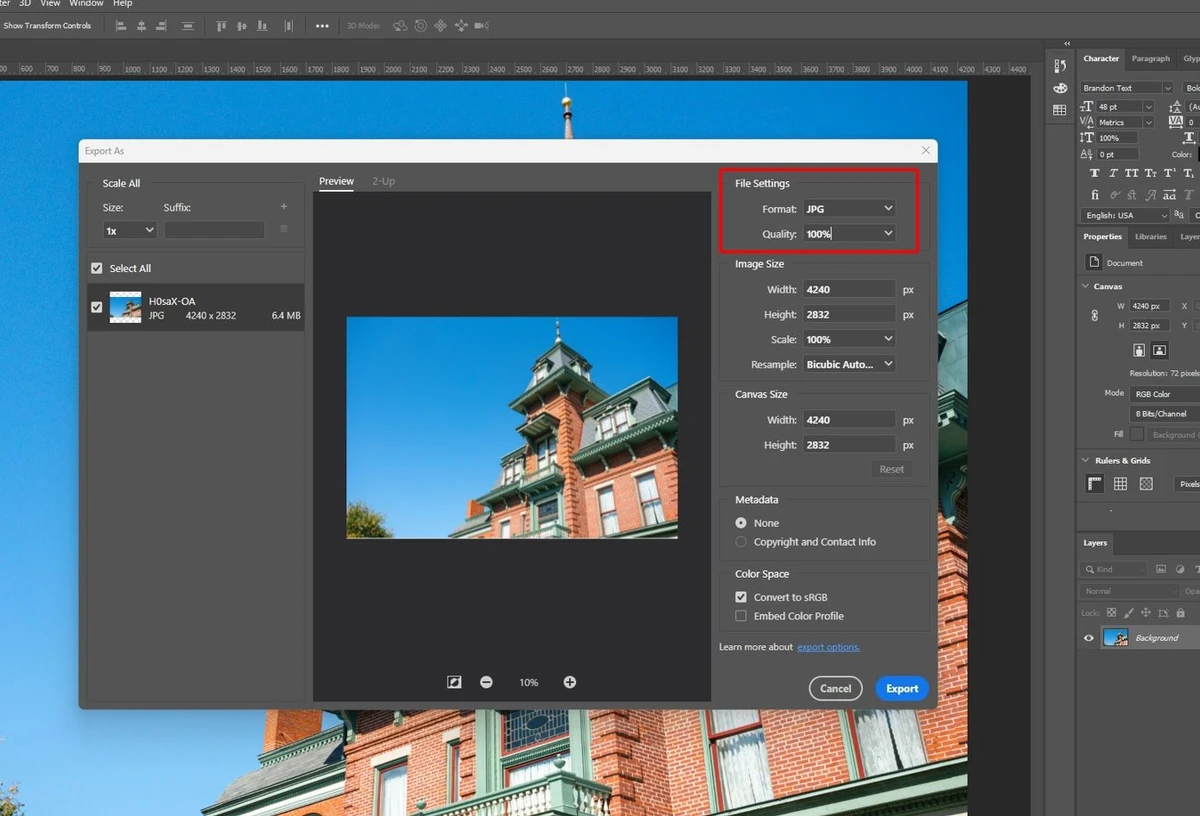Uncheck the Convert to sRGB checkbox
Screen dimensions: 1200x816
(740, 596)
